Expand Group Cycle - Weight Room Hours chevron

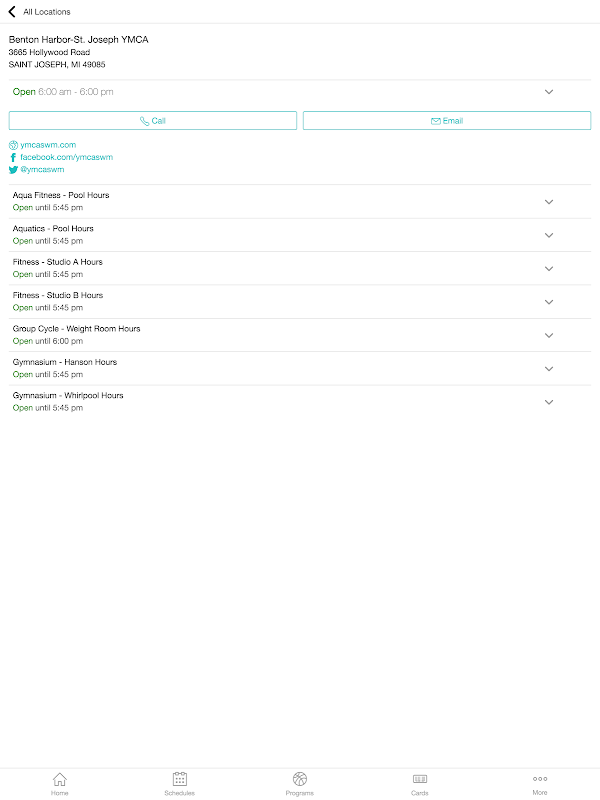(x=549, y=336)
